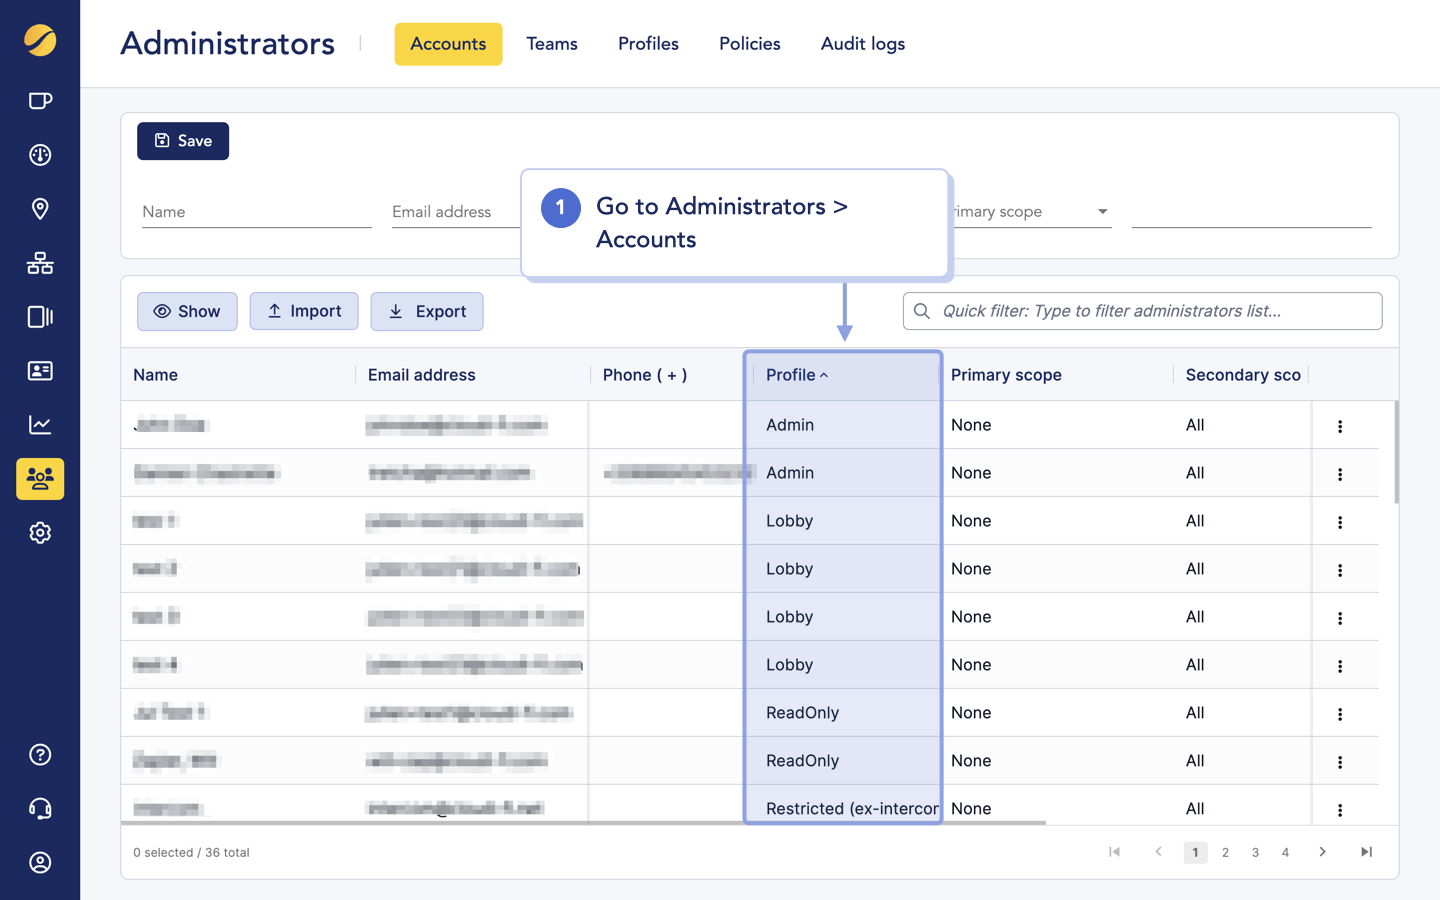
Task: Open the contact card directory icon
Action: click(x=40, y=371)
